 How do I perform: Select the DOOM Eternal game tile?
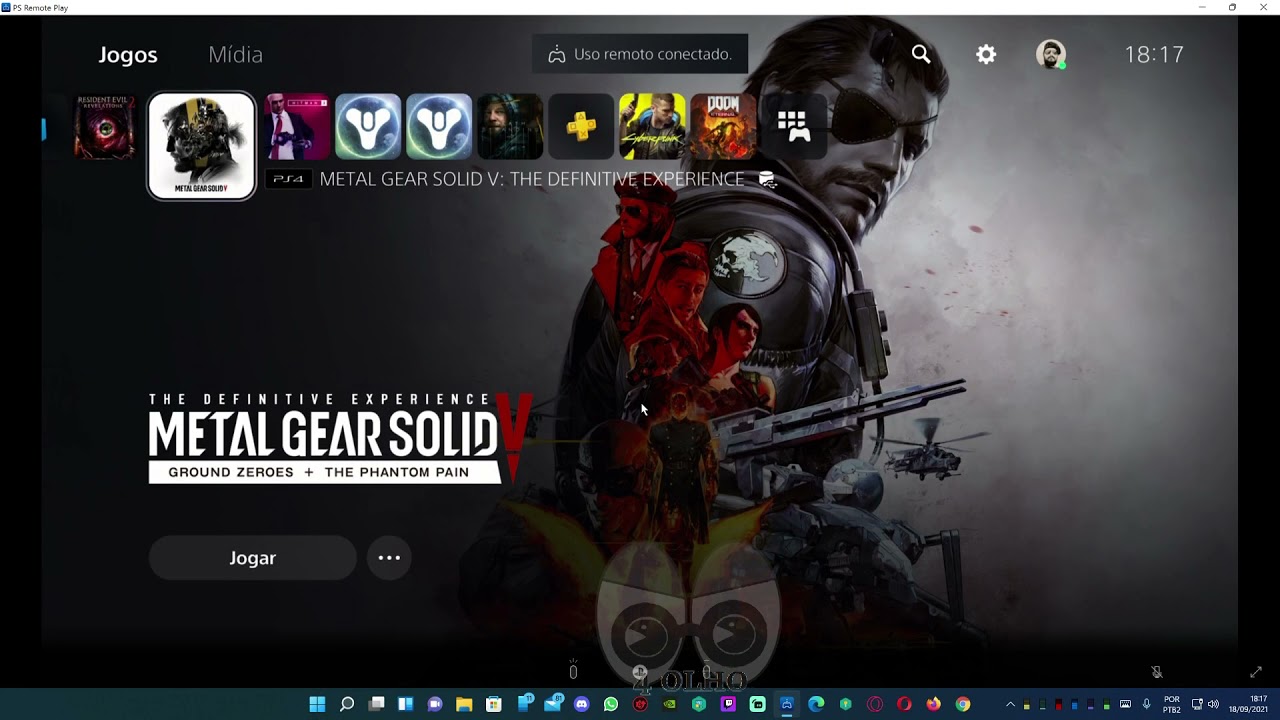pos(723,127)
